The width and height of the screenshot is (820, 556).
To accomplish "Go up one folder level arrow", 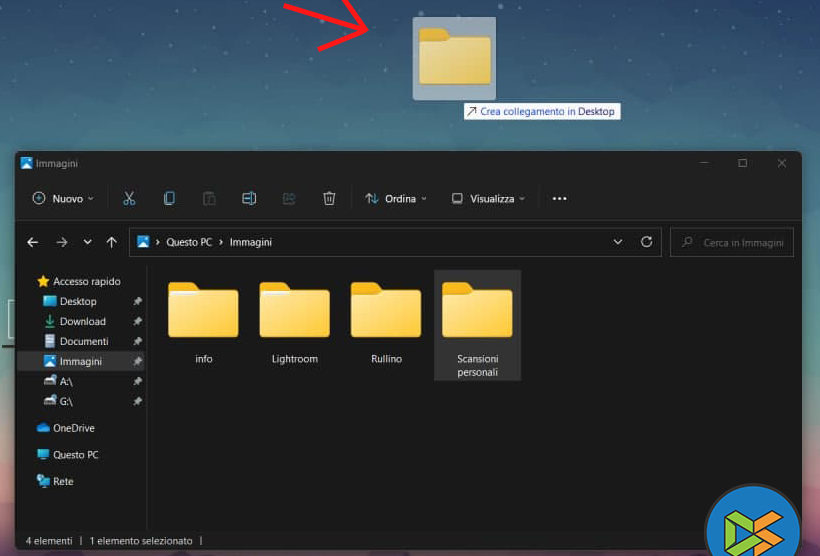I will point(111,242).
